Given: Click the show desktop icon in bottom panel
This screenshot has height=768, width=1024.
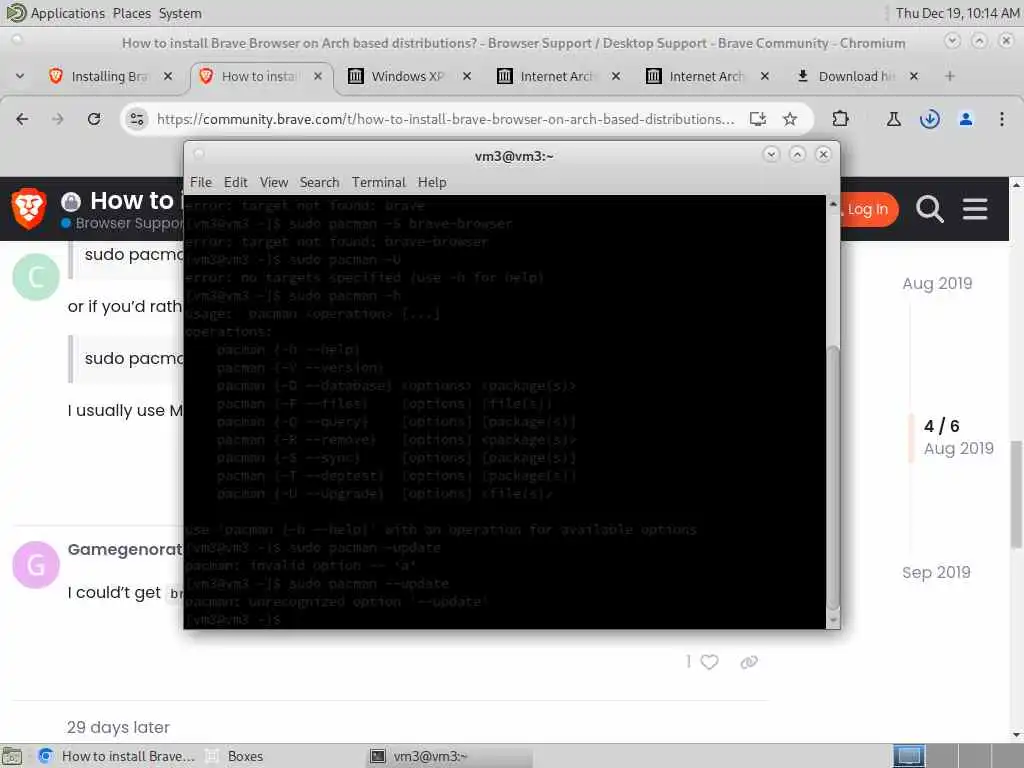Looking at the screenshot, I should pyautogui.click(x=12, y=756).
